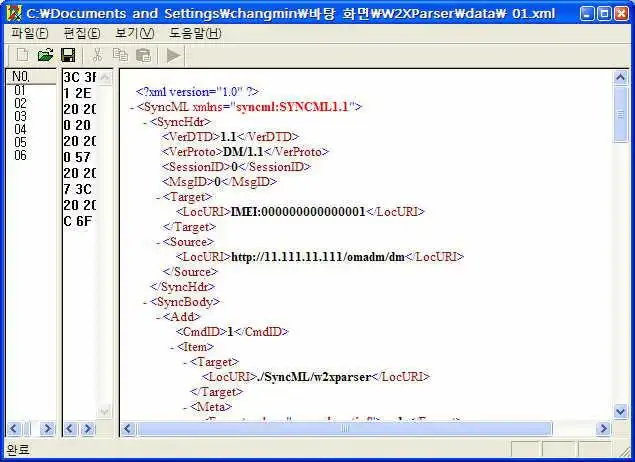Click the http://11.111.11.111/omadm/dm URL text

pyautogui.click(x=318, y=257)
